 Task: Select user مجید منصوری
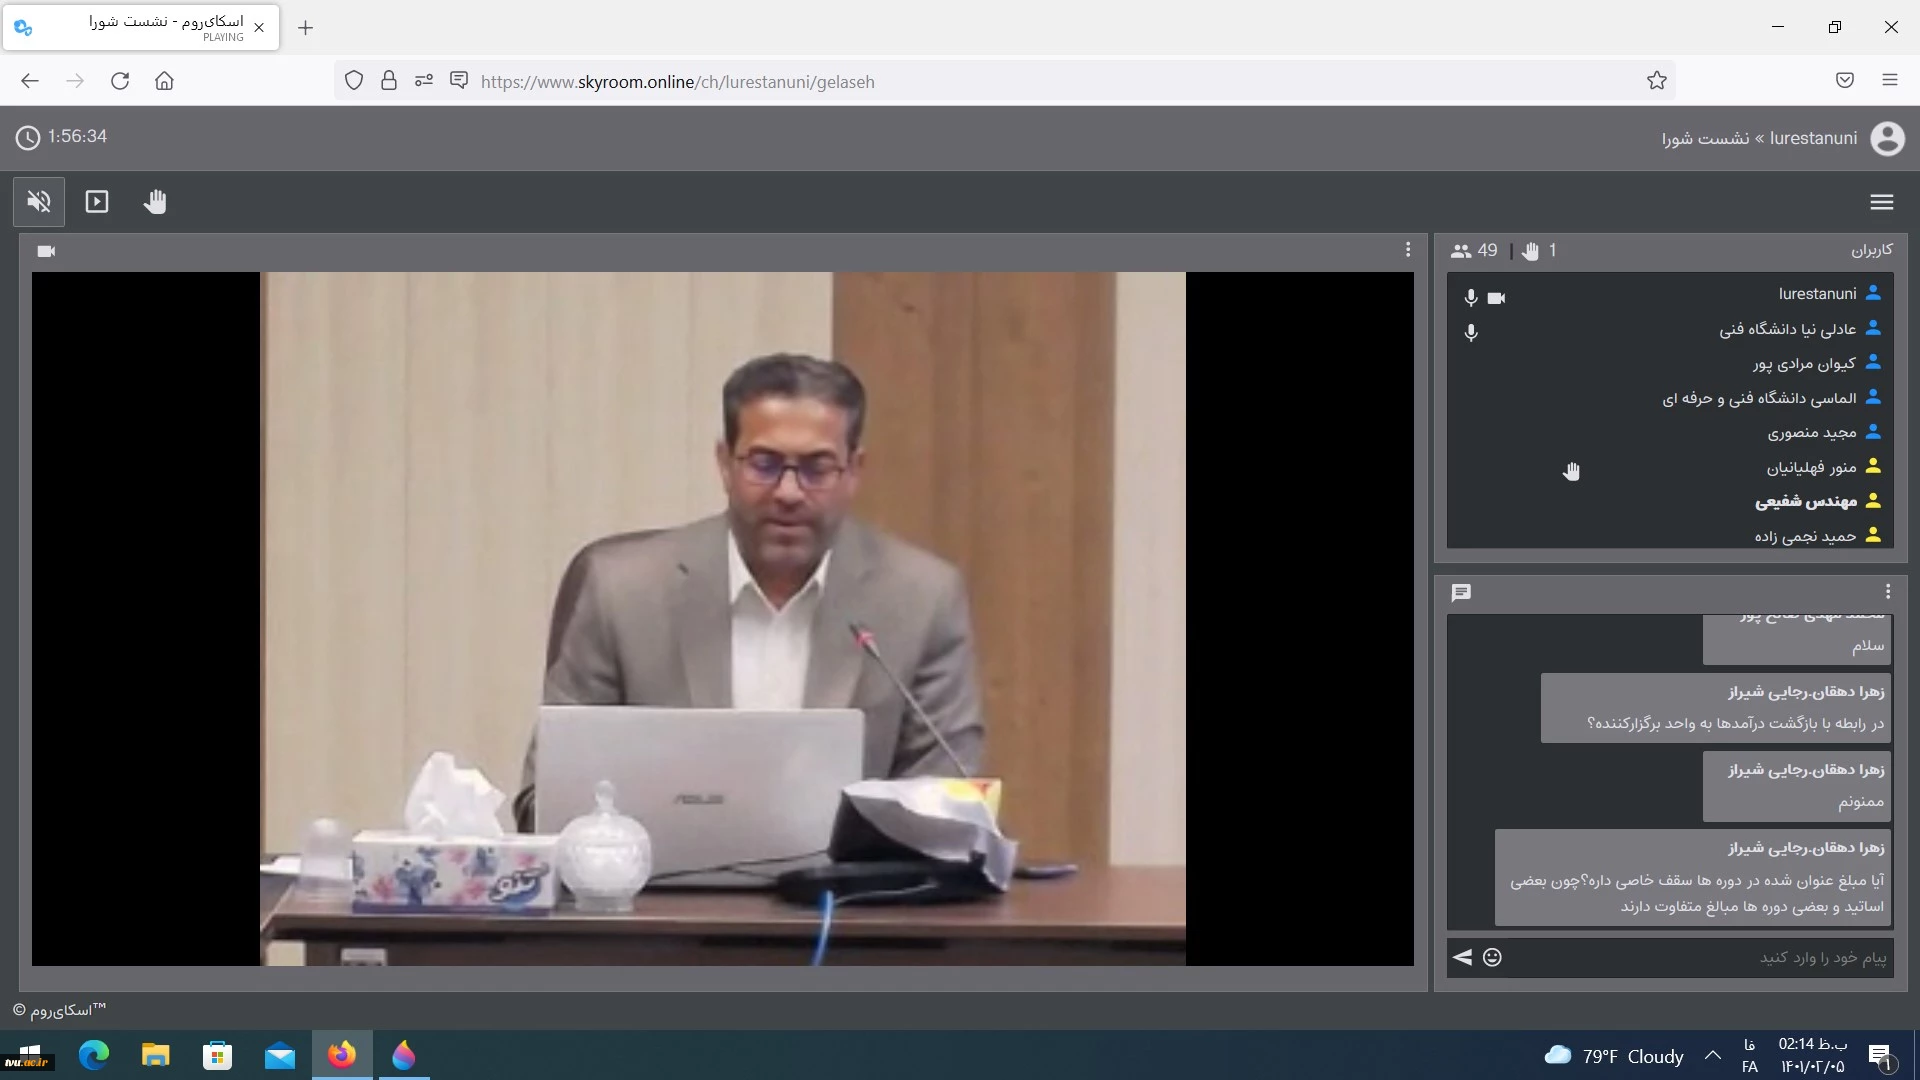point(1670,432)
